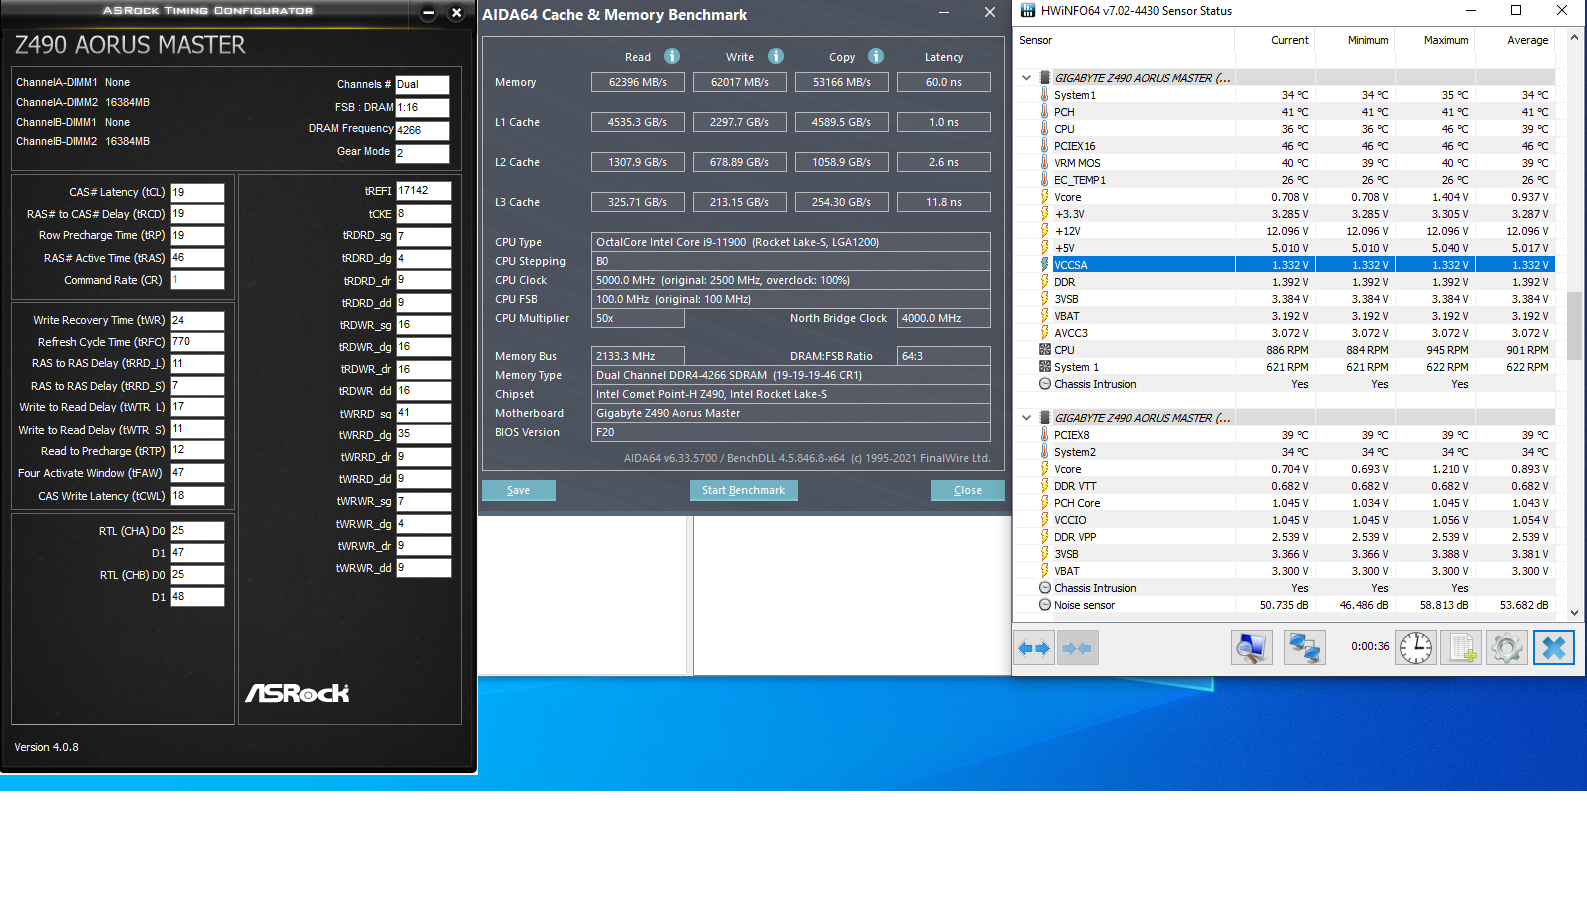1587x922 pixels.
Task: Click chip icon of GIGABYTE group above PCIEX8
Action: tap(1045, 418)
